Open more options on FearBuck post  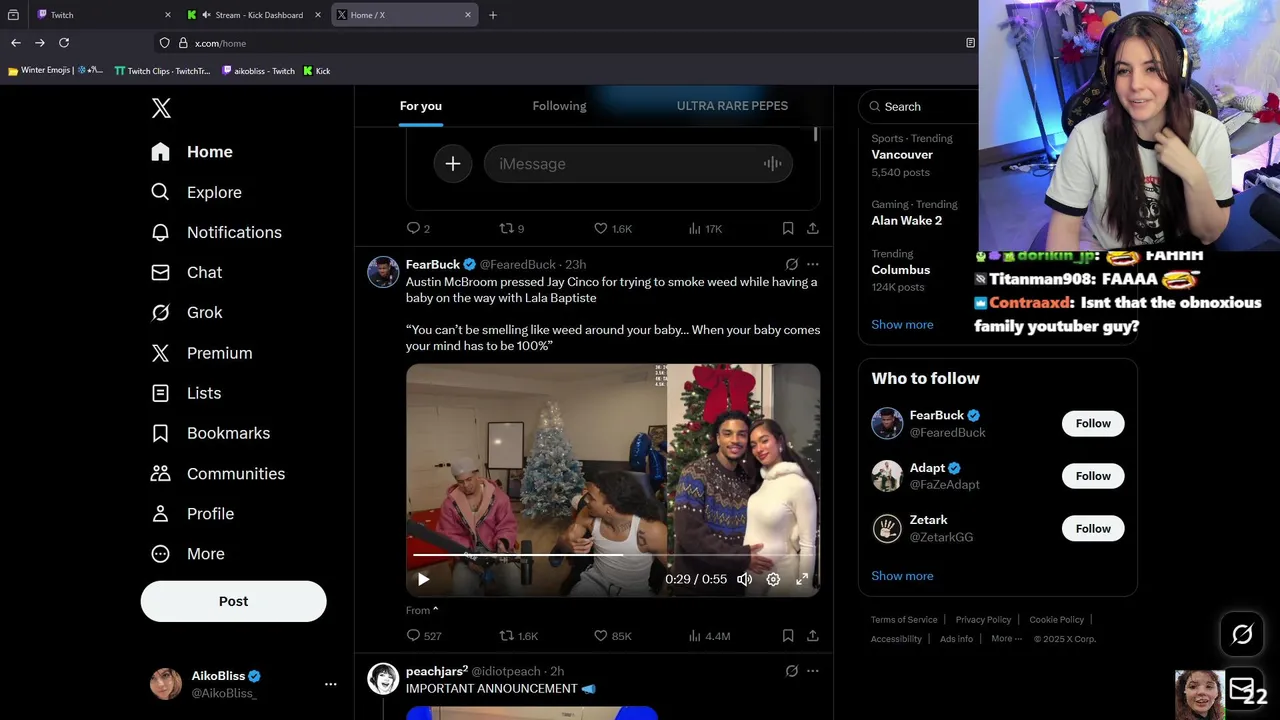tap(813, 264)
